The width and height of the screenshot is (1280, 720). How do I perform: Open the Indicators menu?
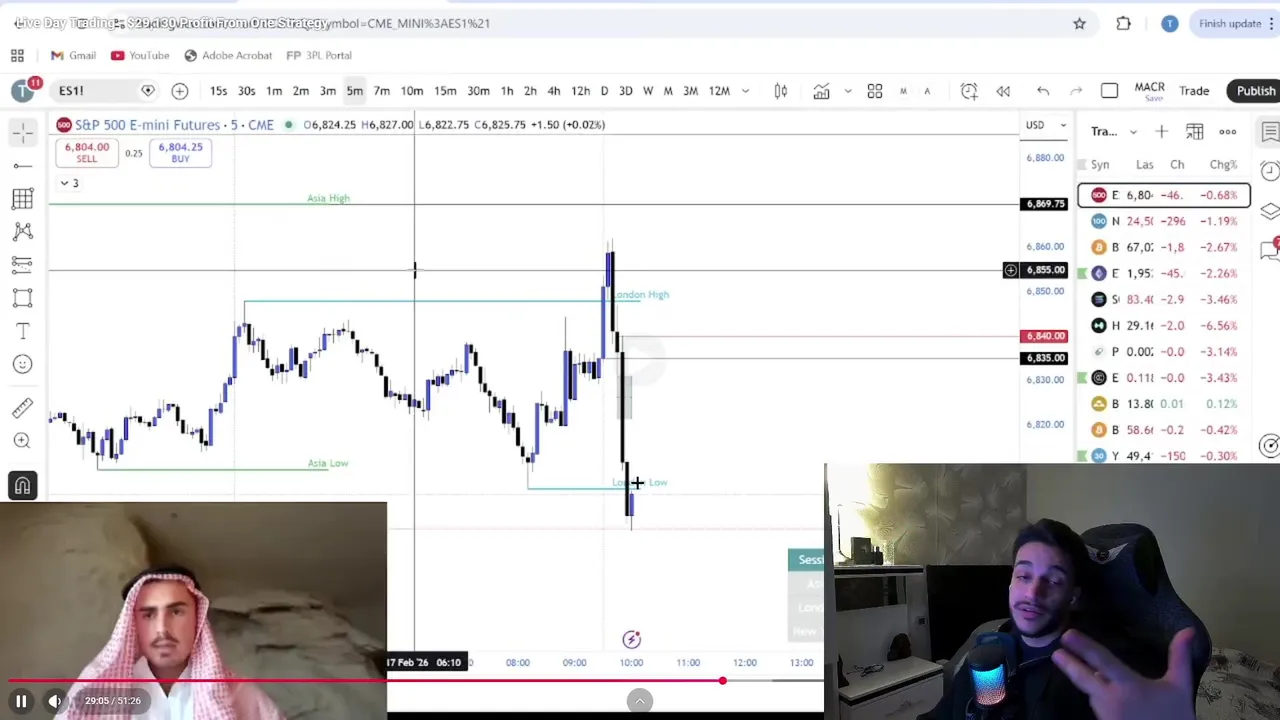(x=821, y=91)
